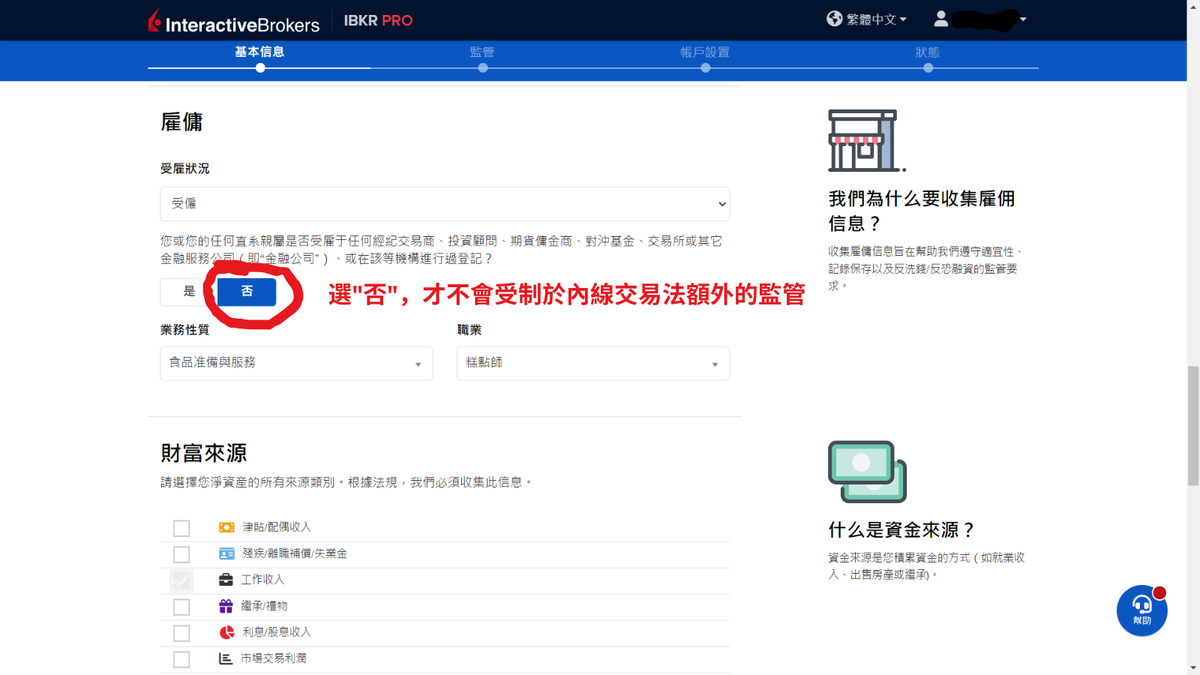Check the 津貼/配偶收入 checkbox
This screenshot has width=1200, height=675.
click(181, 527)
